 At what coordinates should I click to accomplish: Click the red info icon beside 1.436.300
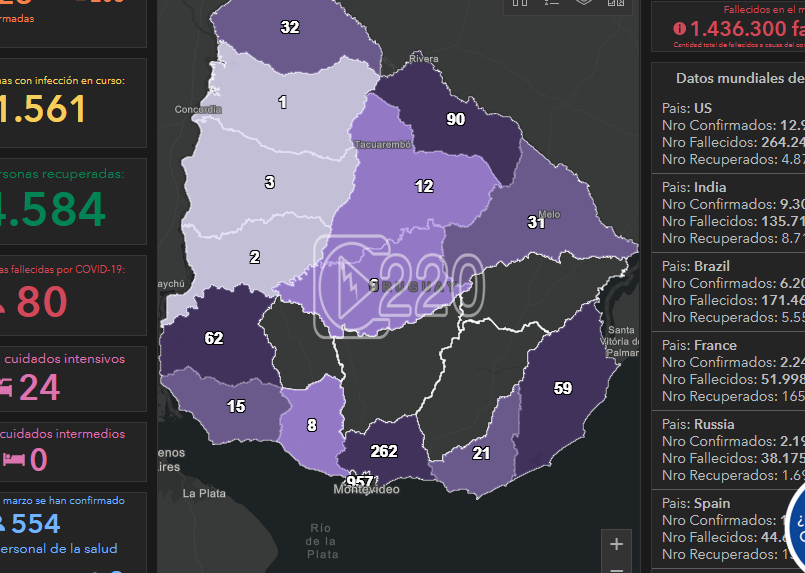[679, 29]
